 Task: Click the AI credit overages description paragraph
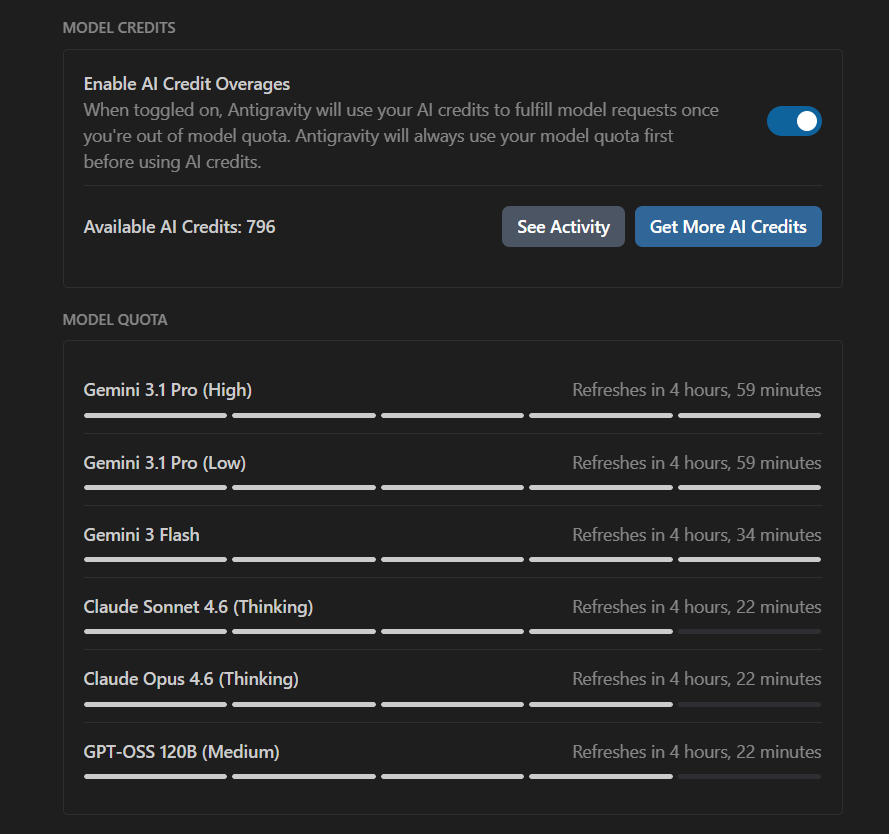click(401, 136)
